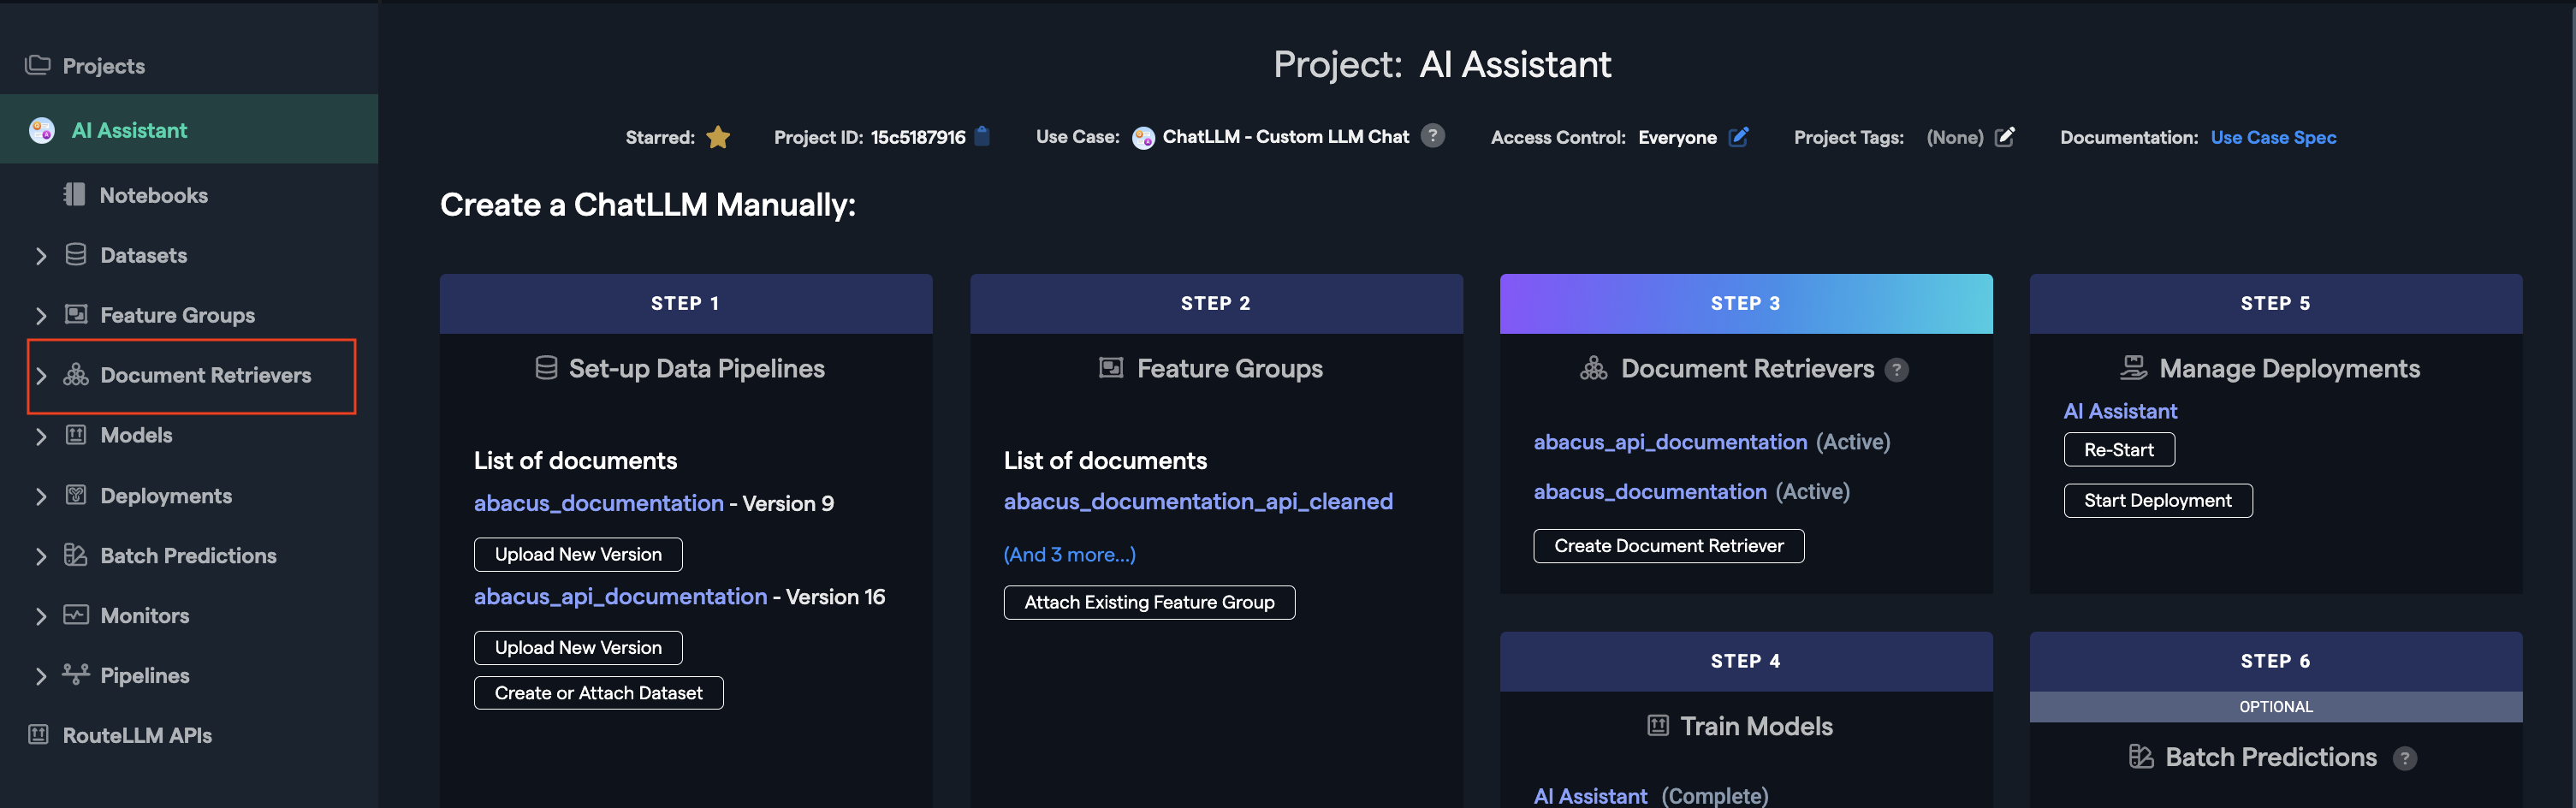The height and width of the screenshot is (808, 2576).
Task: Expand the Feature Groups sidebar section
Action: click(41, 316)
